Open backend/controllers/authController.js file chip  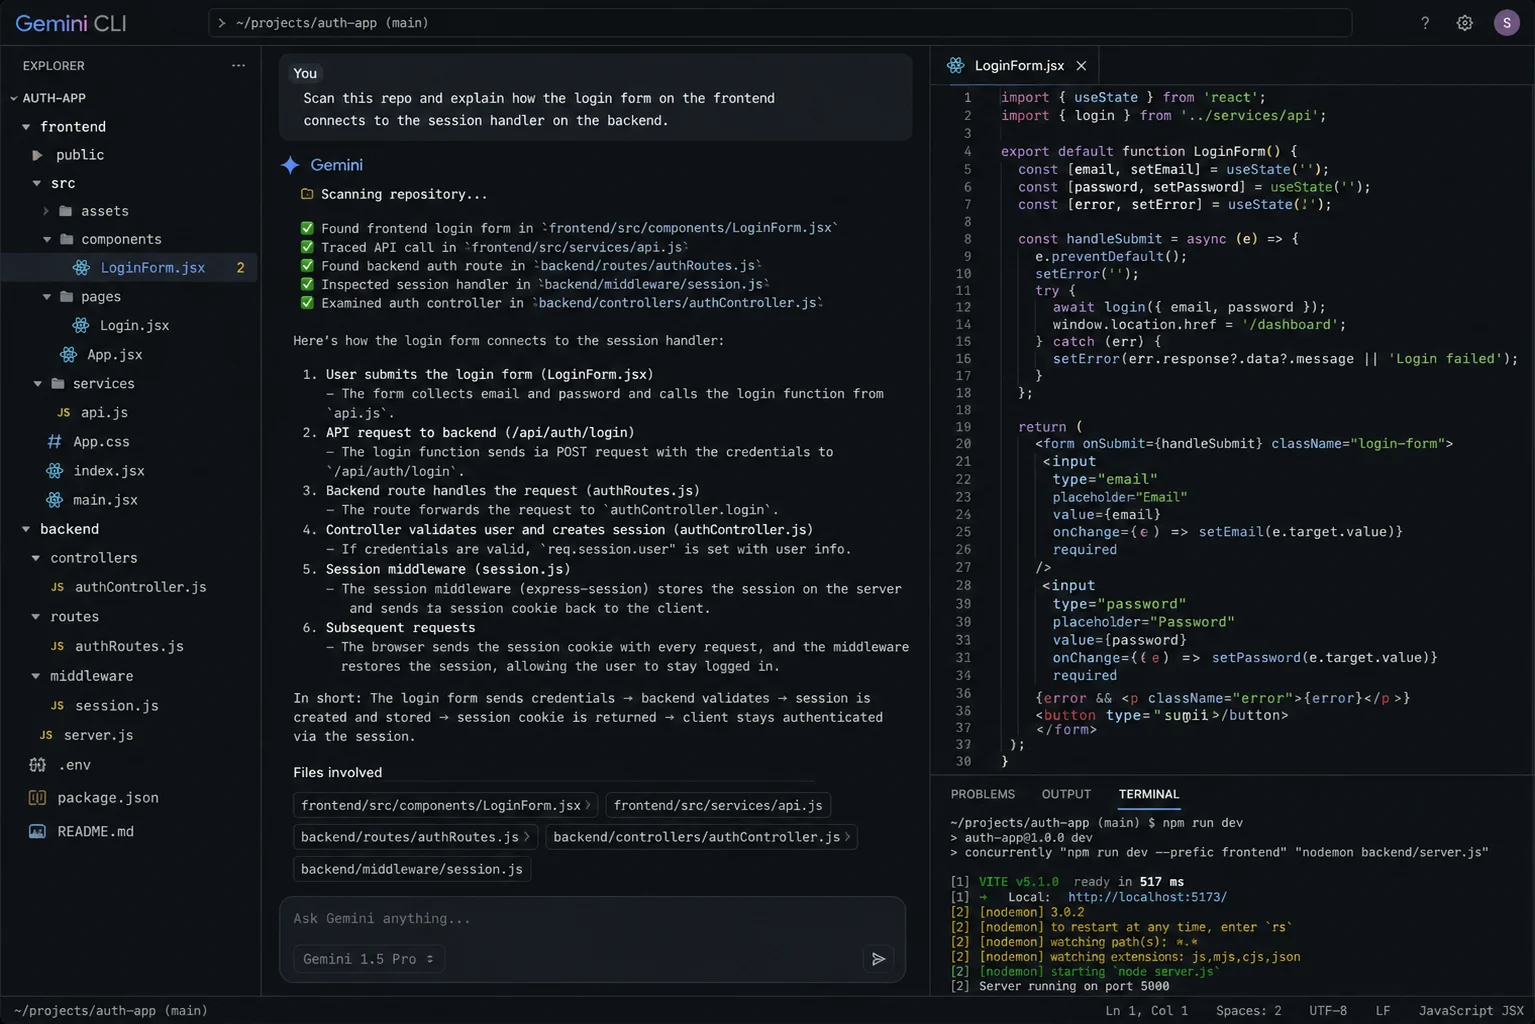(x=702, y=837)
